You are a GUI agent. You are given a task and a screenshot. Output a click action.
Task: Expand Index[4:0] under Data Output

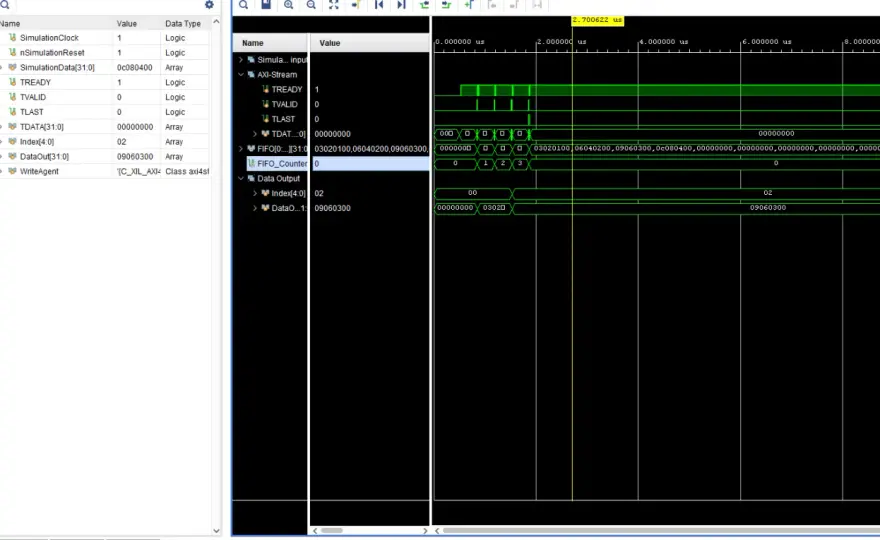click(255, 193)
